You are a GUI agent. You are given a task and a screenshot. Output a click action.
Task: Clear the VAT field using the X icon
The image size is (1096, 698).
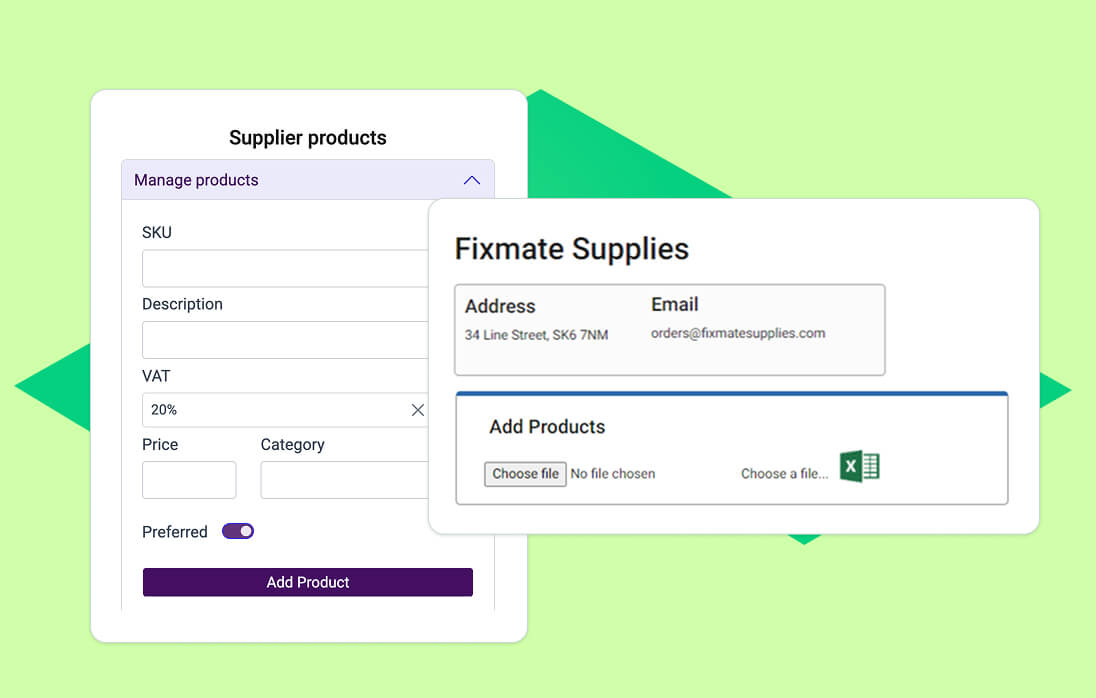[418, 409]
